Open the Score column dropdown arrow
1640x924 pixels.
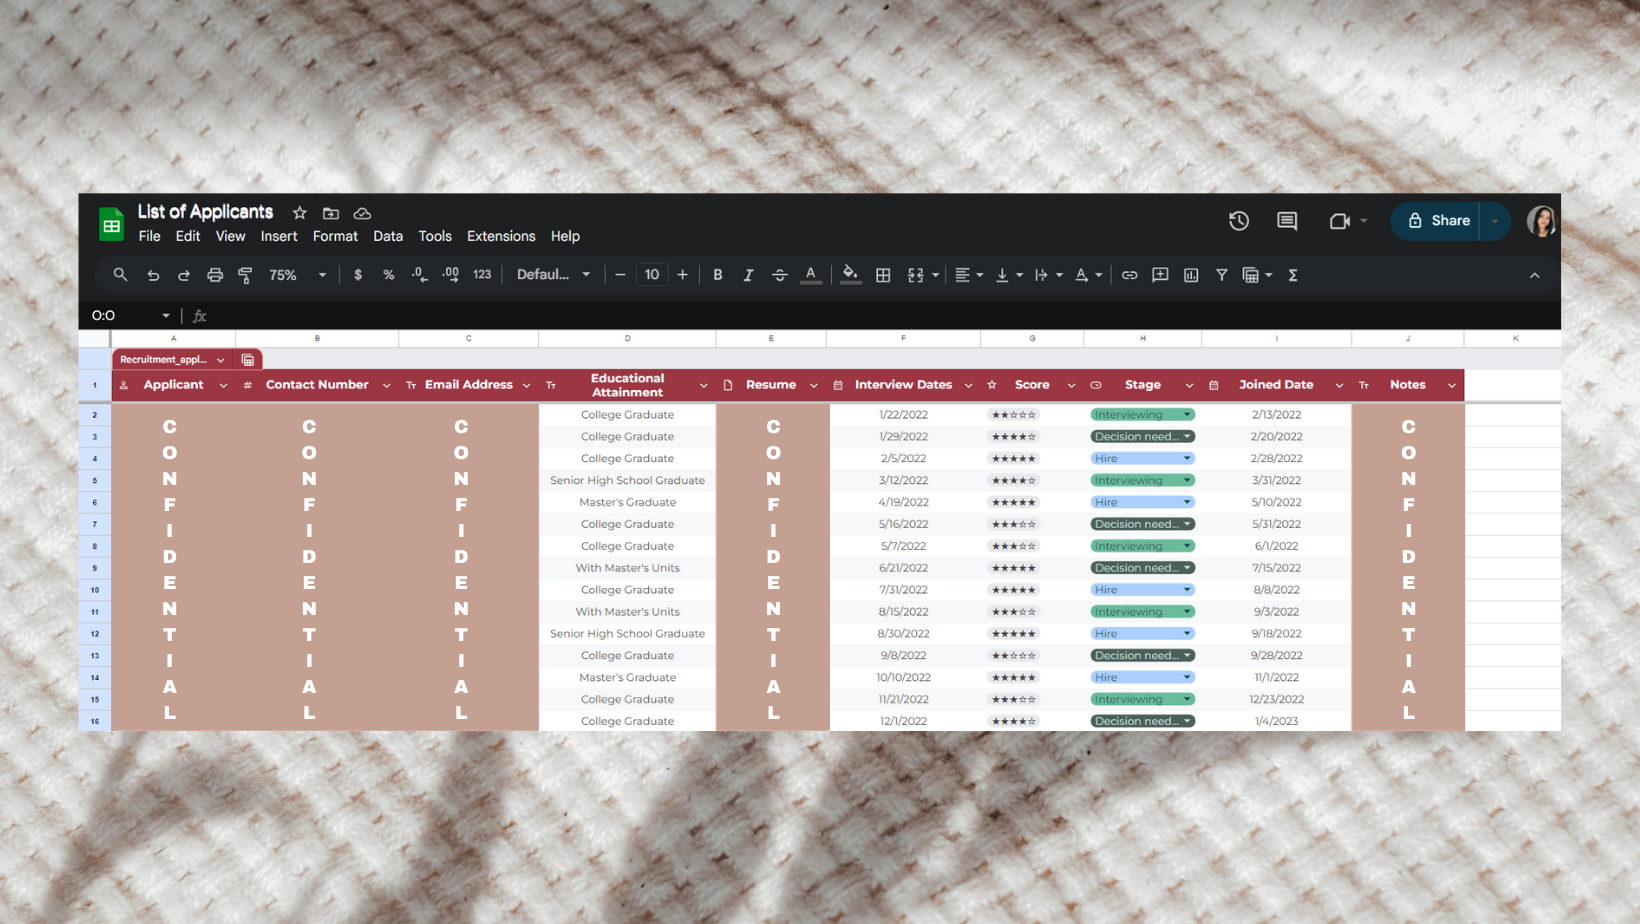1071,386
